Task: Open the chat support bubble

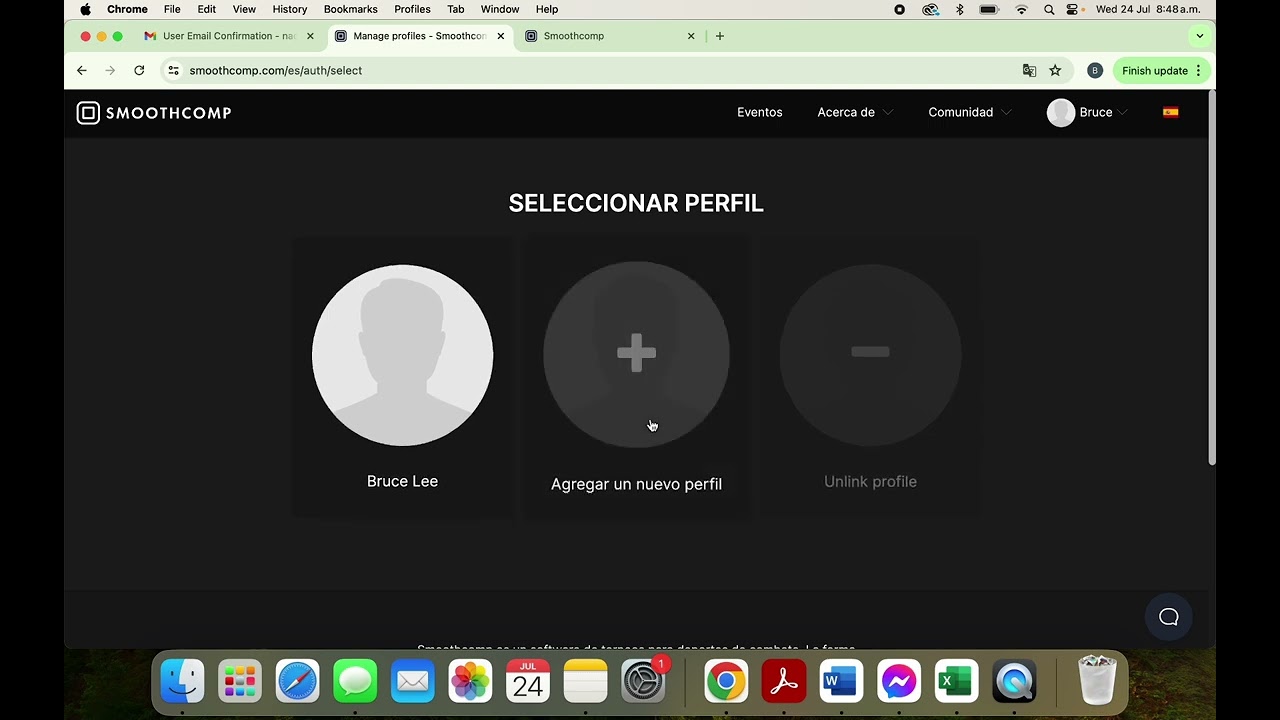Action: tap(1169, 617)
